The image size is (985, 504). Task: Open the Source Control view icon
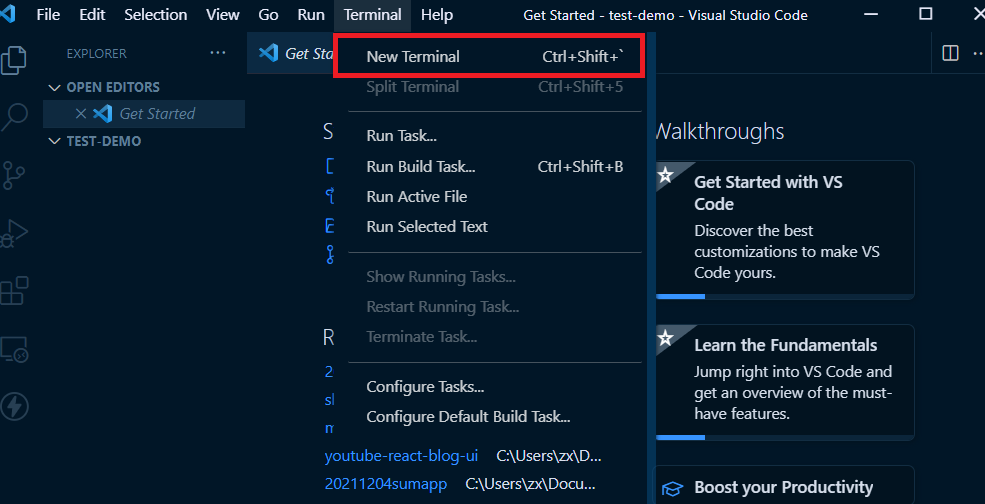pos(13,175)
